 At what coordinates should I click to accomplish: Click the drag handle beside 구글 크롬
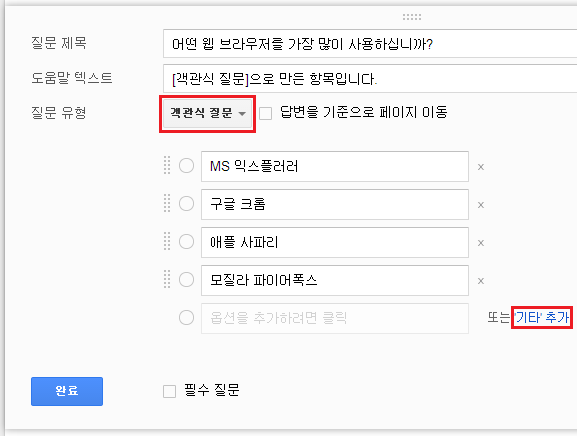click(x=167, y=203)
